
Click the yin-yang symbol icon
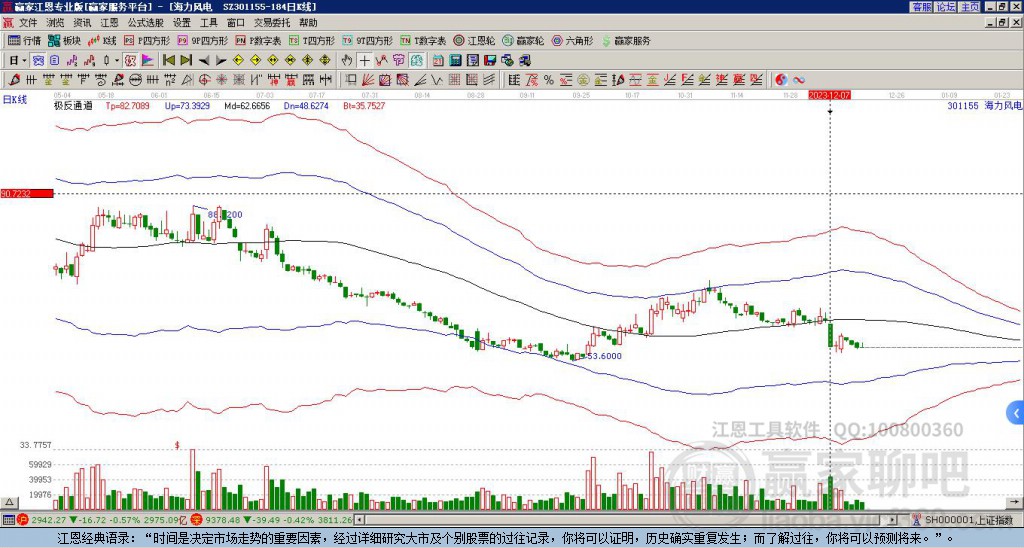point(781,80)
